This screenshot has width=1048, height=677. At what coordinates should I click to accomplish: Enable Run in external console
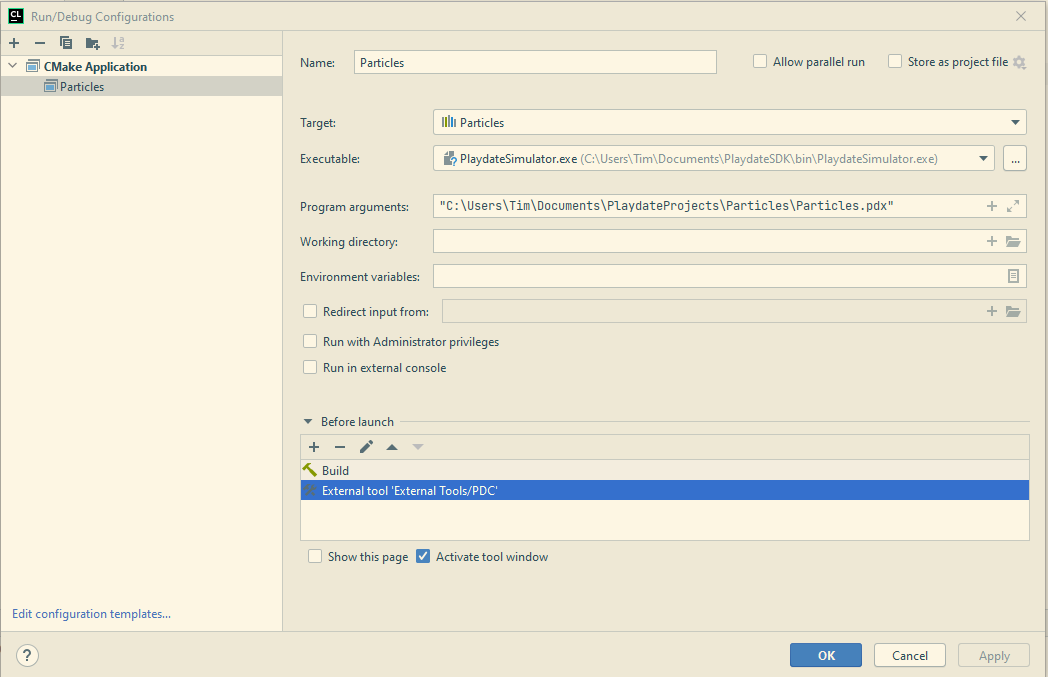(x=310, y=368)
